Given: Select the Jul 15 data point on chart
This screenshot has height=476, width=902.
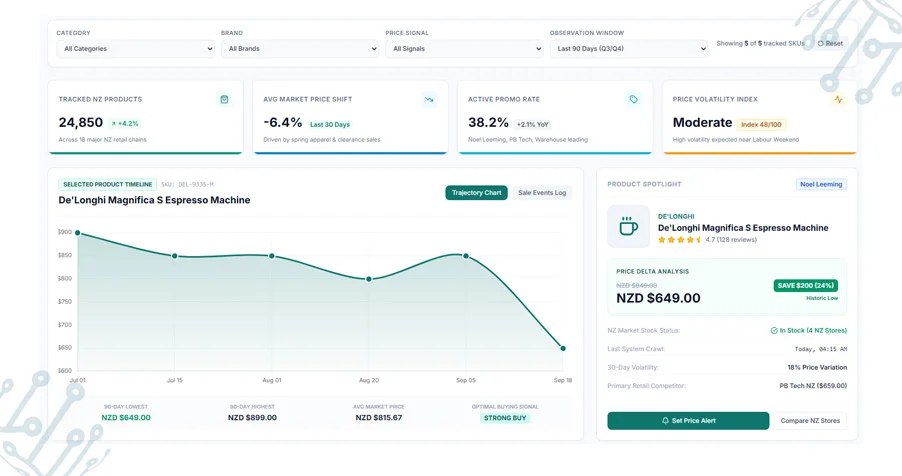Looking at the screenshot, I should [175, 256].
